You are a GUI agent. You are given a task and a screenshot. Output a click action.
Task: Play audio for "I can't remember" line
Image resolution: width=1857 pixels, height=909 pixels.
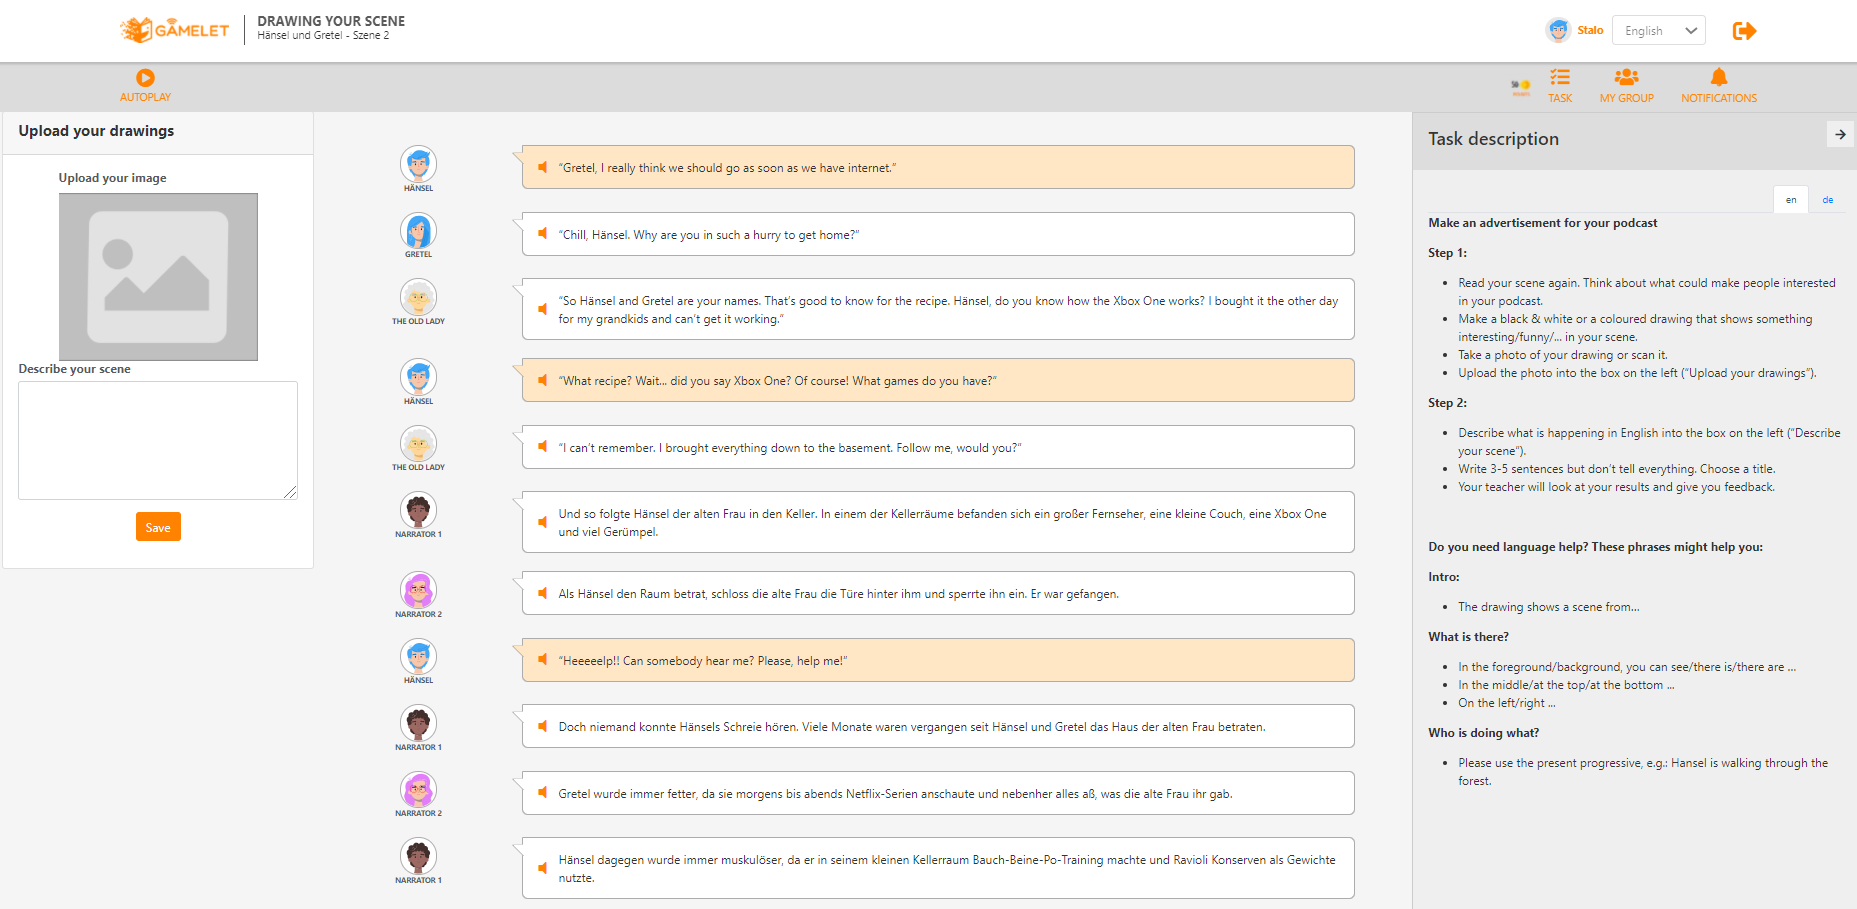coord(542,447)
